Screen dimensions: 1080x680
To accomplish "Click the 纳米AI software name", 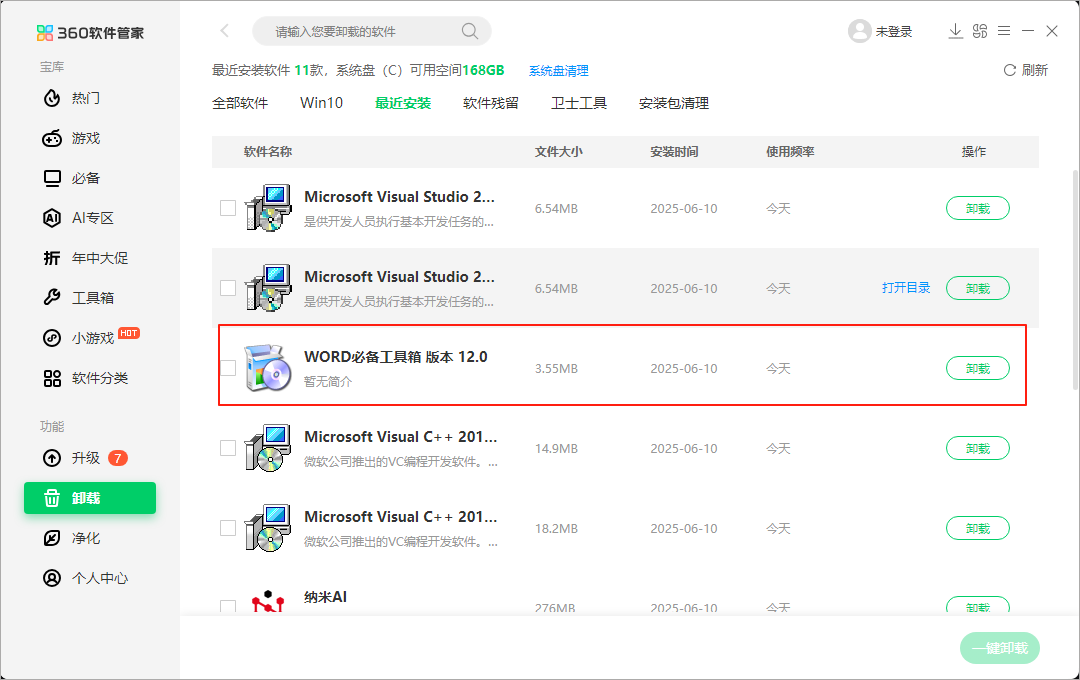I will 325,597.
